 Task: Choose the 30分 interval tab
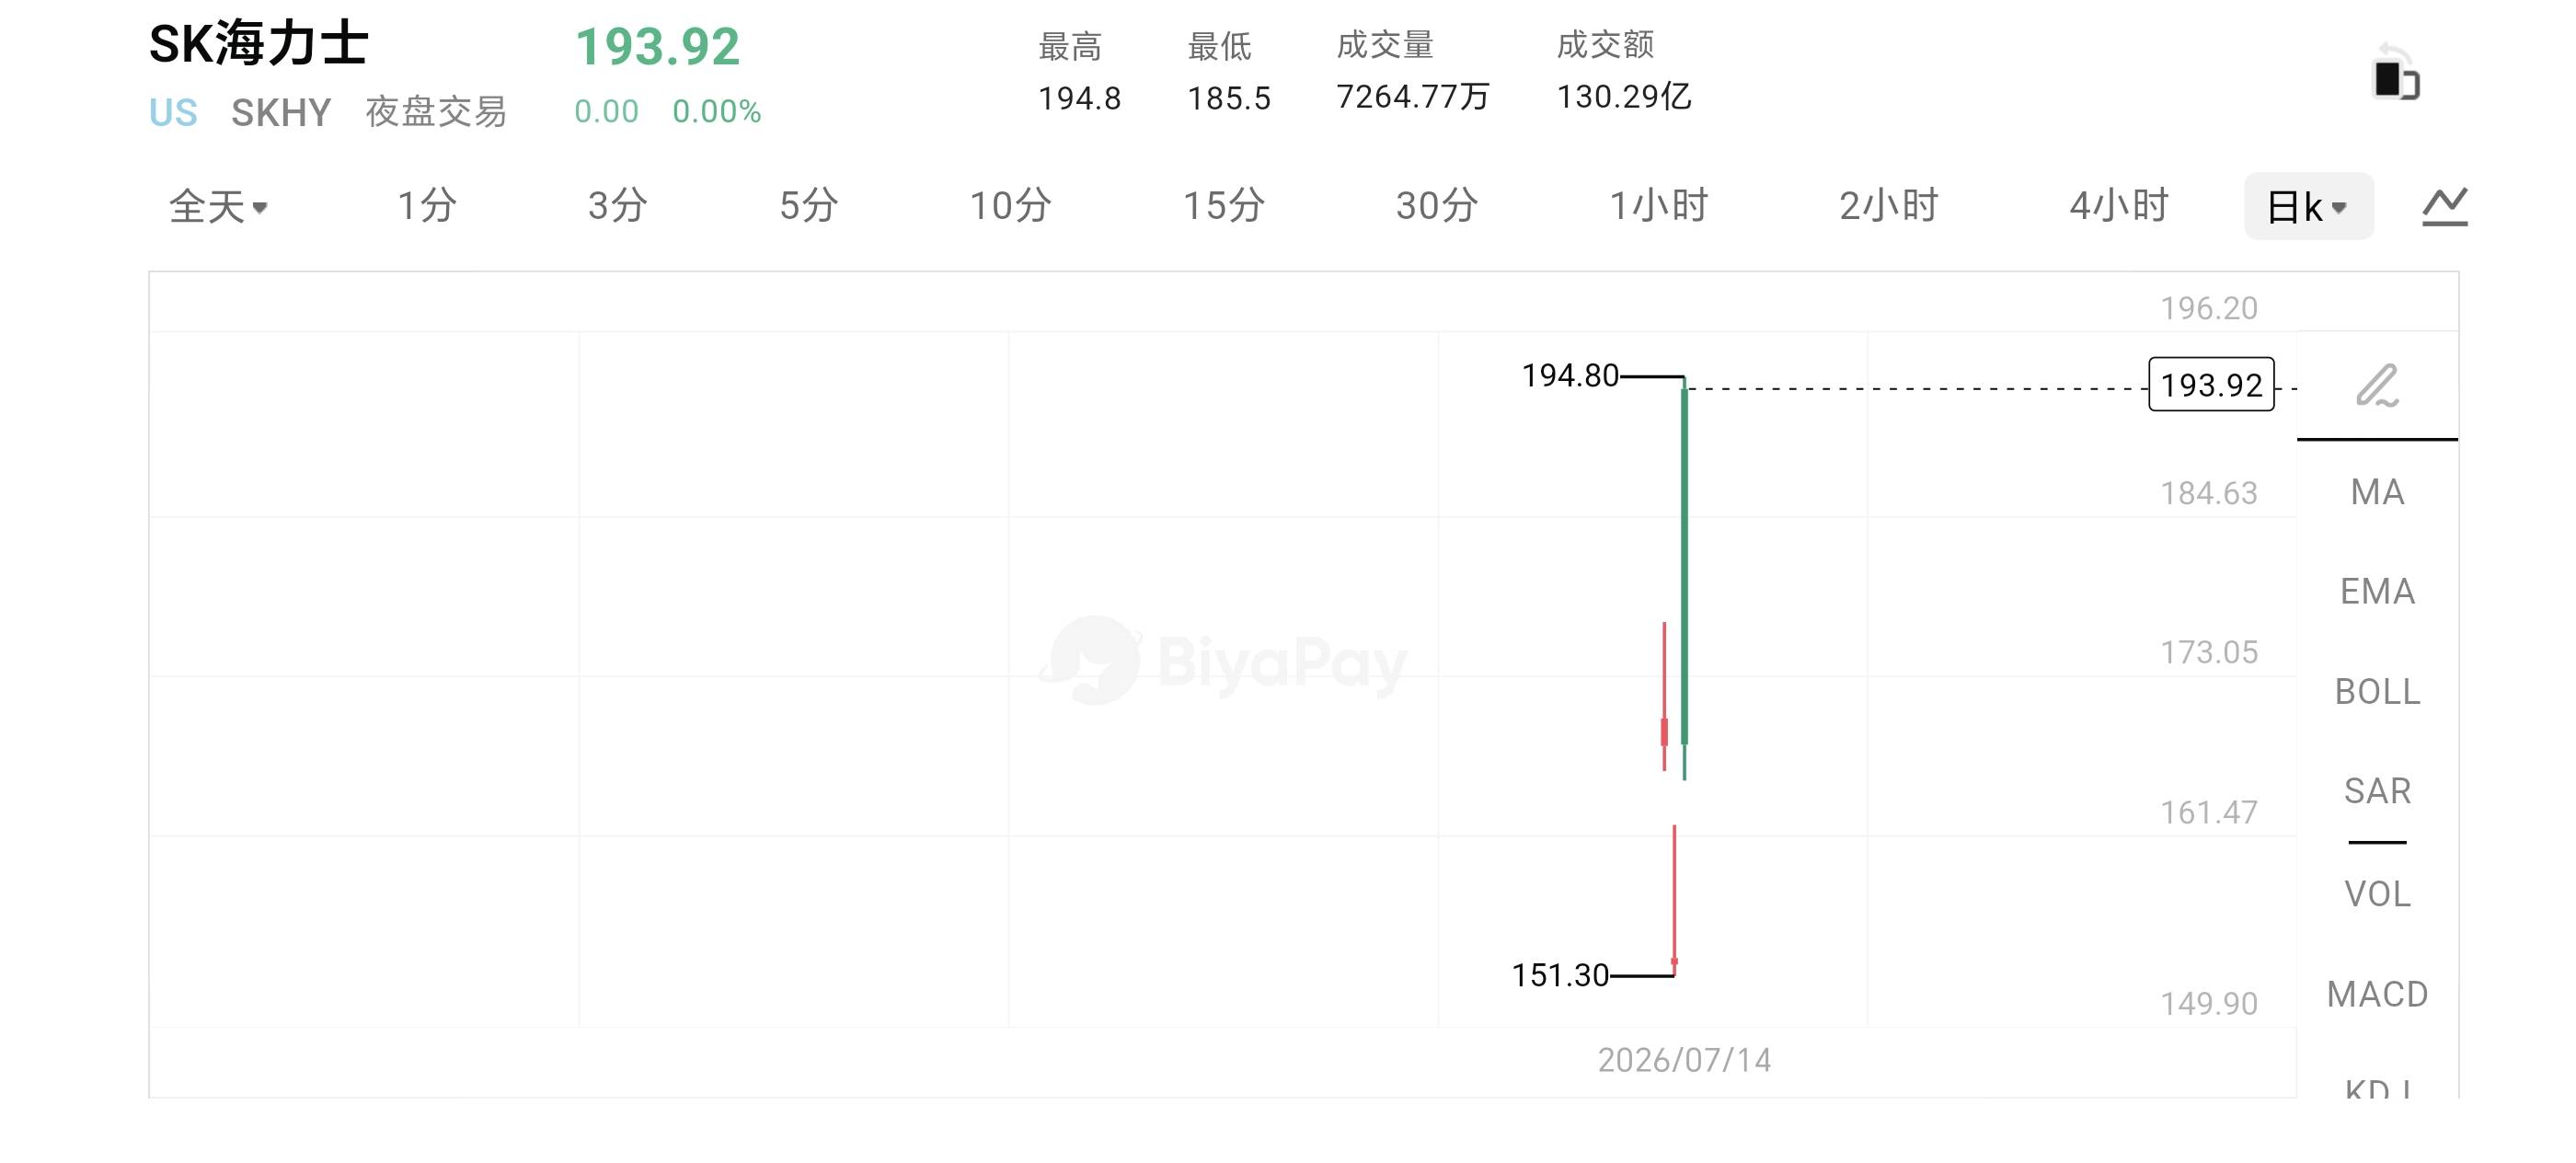pyautogui.click(x=1436, y=206)
